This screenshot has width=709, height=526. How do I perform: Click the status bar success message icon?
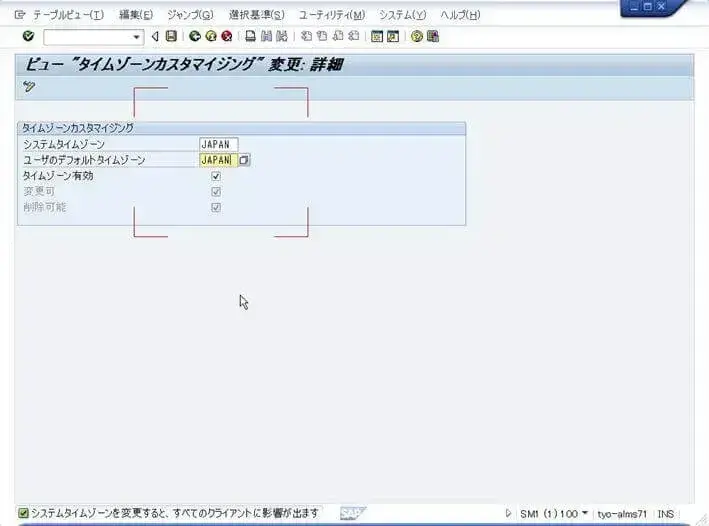24,513
